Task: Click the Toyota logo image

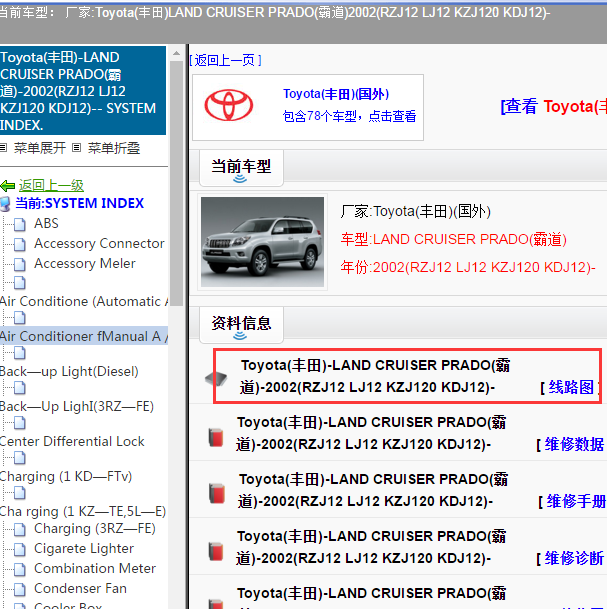Action: [x=229, y=106]
